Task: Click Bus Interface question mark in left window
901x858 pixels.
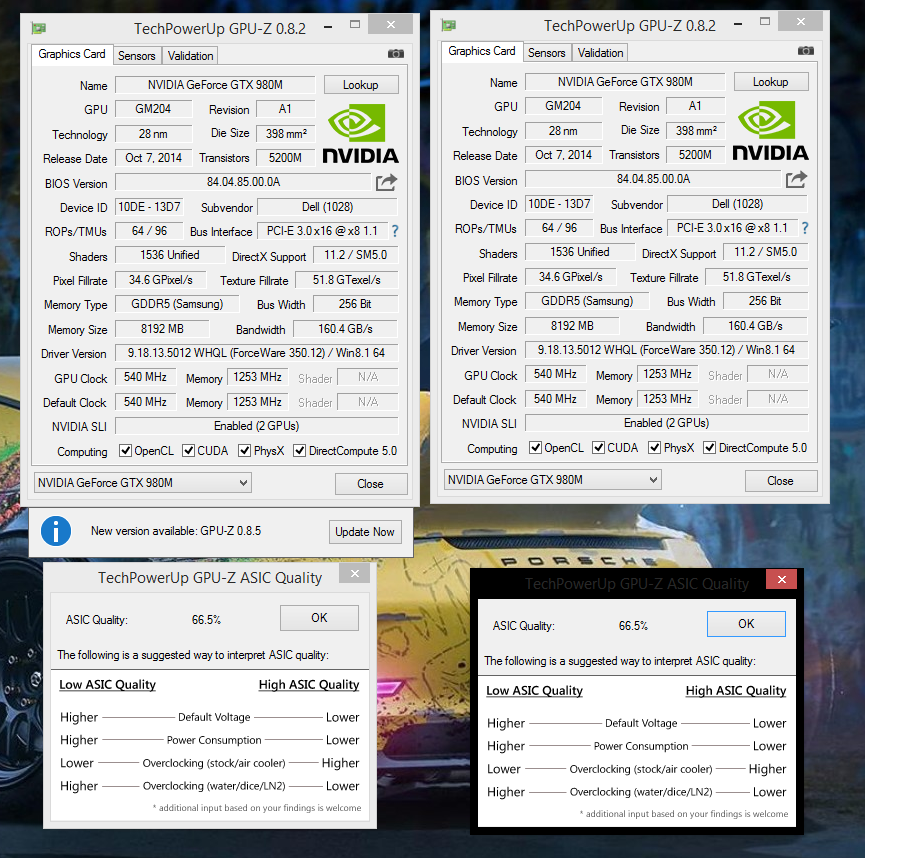Action: click(x=395, y=231)
